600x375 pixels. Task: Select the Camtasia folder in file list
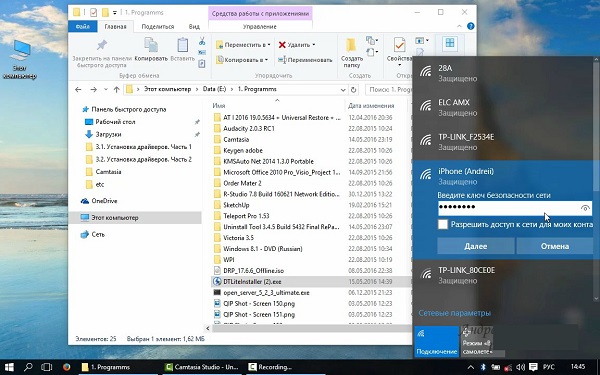click(x=236, y=140)
